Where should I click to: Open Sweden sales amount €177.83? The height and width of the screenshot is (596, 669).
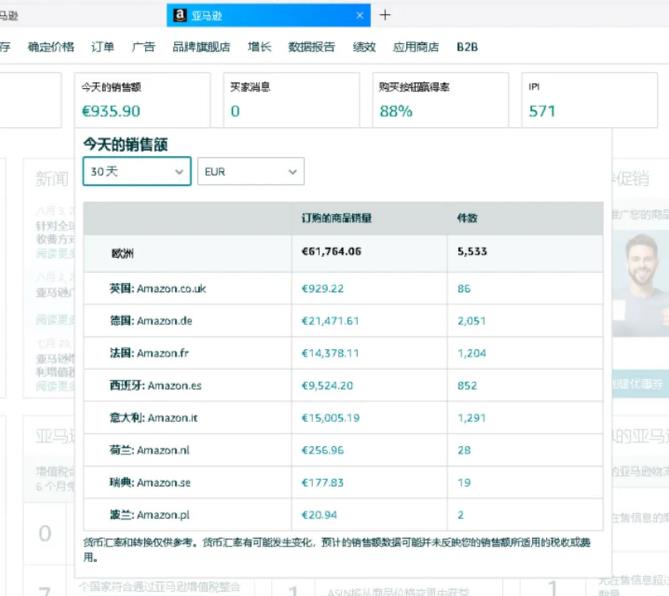[323, 483]
